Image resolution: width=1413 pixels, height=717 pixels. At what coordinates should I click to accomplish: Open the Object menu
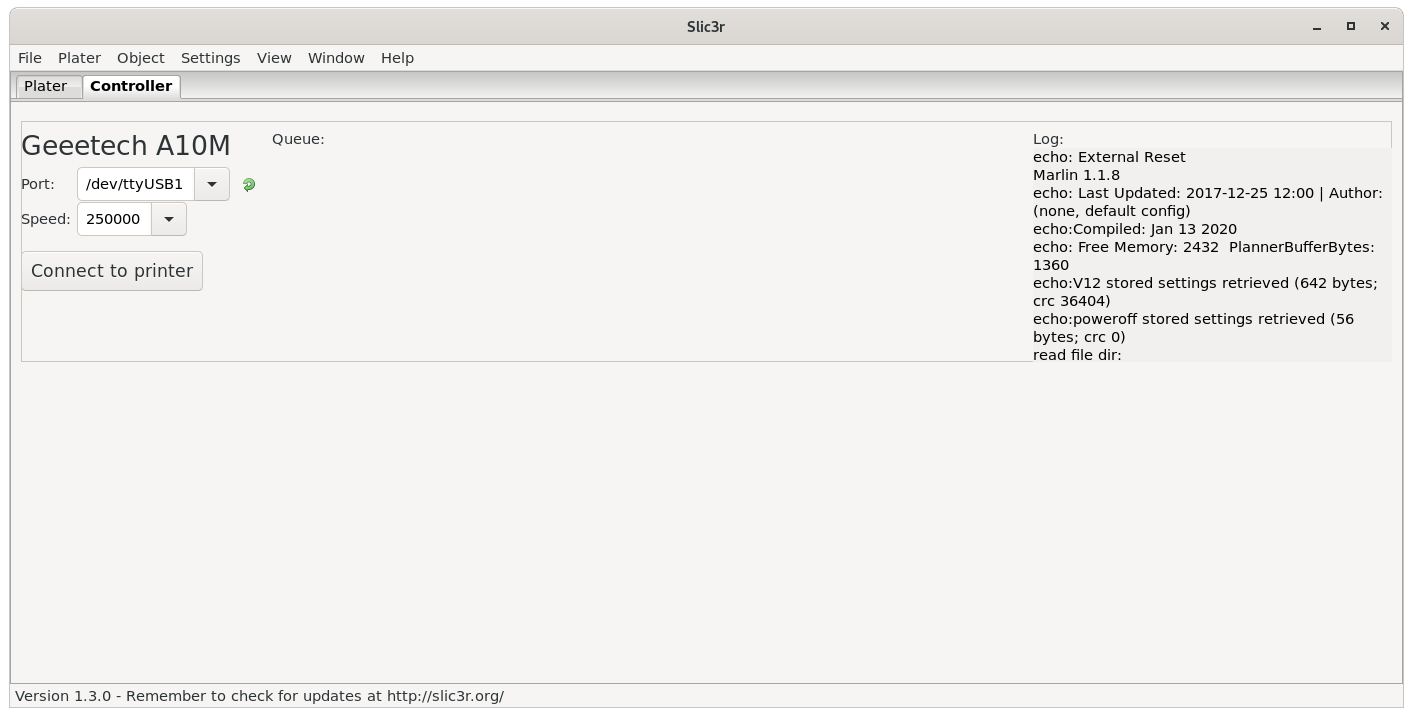tap(140, 58)
